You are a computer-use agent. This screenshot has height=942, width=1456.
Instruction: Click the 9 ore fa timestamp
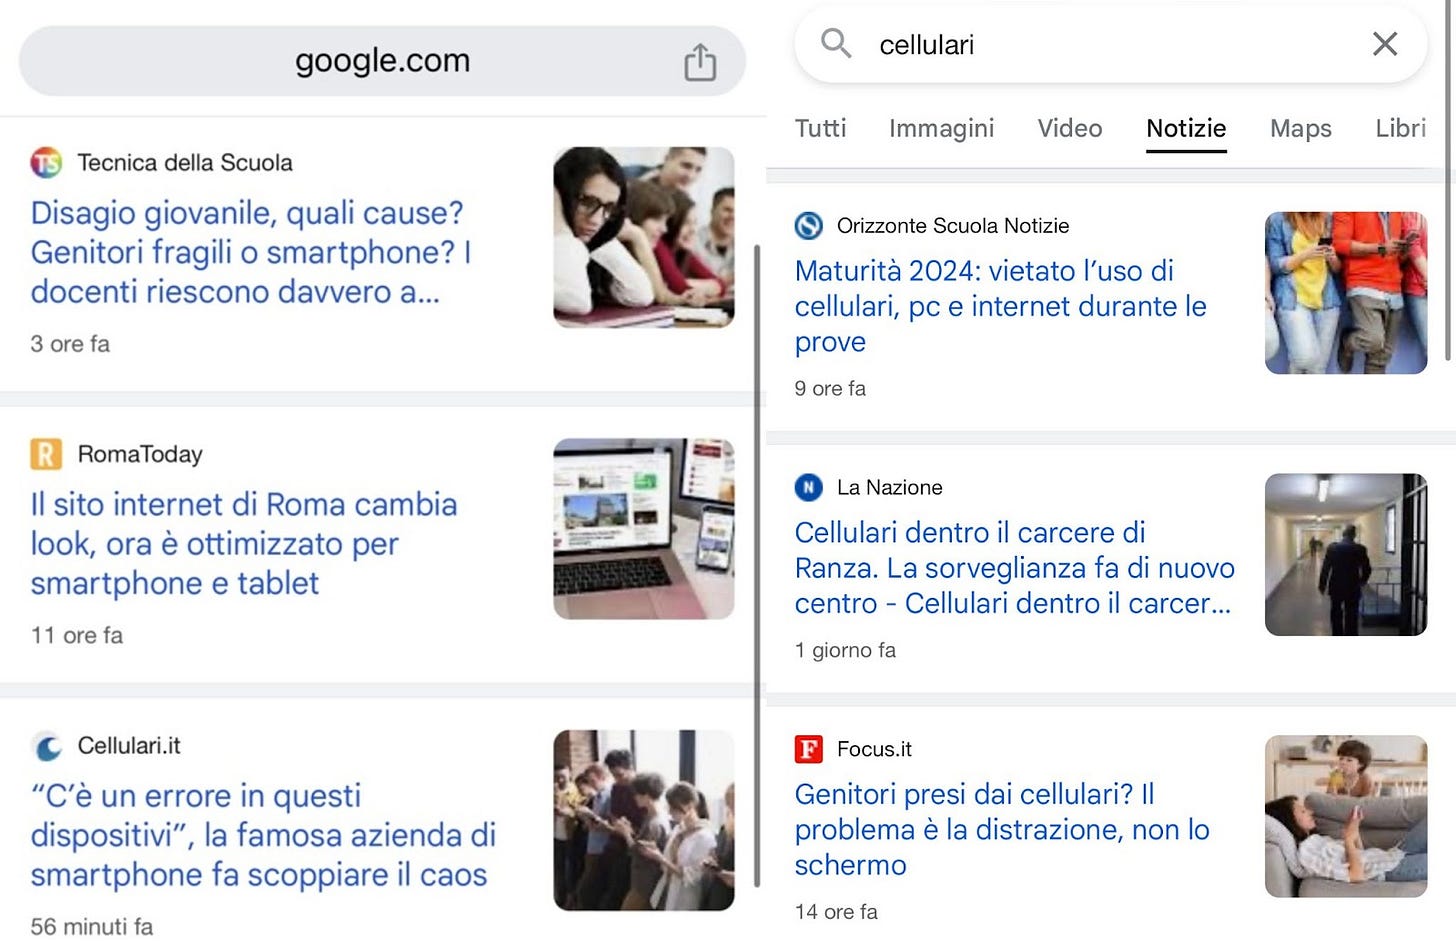point(830,388)
